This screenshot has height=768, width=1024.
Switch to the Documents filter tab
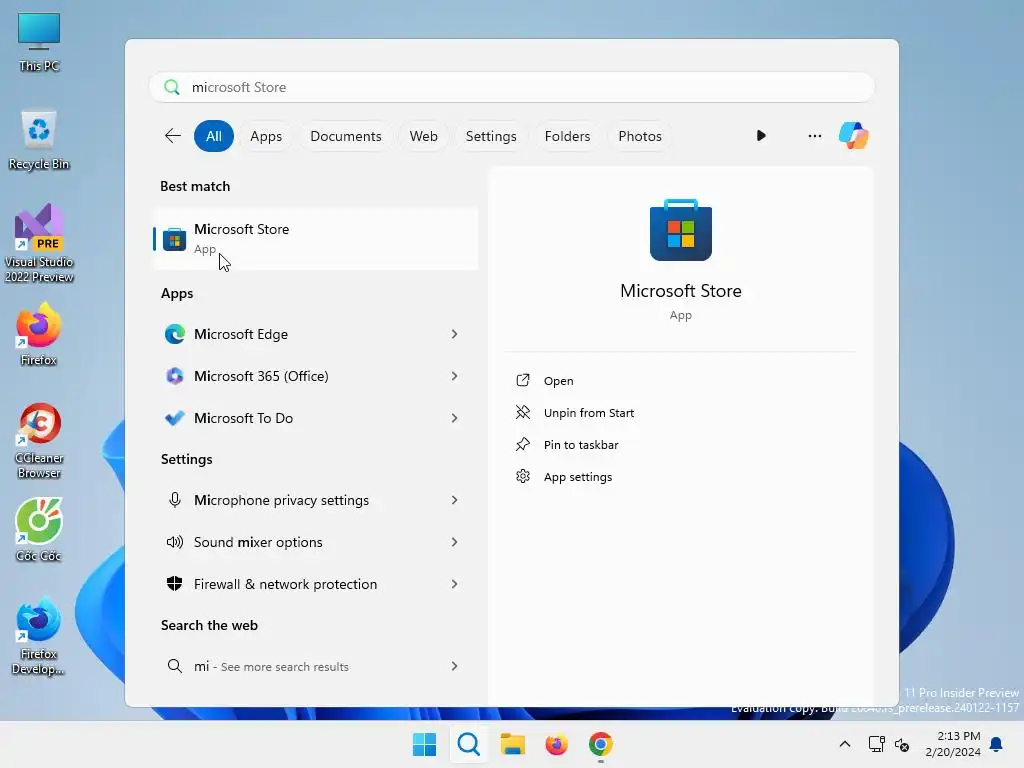tap(345, 136)
